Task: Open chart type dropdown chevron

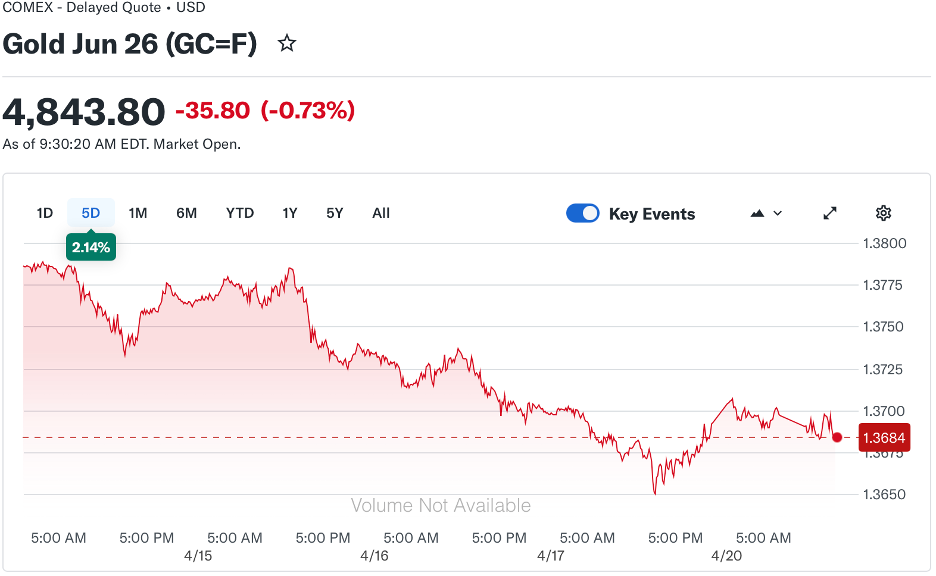Action: point(778,213)
